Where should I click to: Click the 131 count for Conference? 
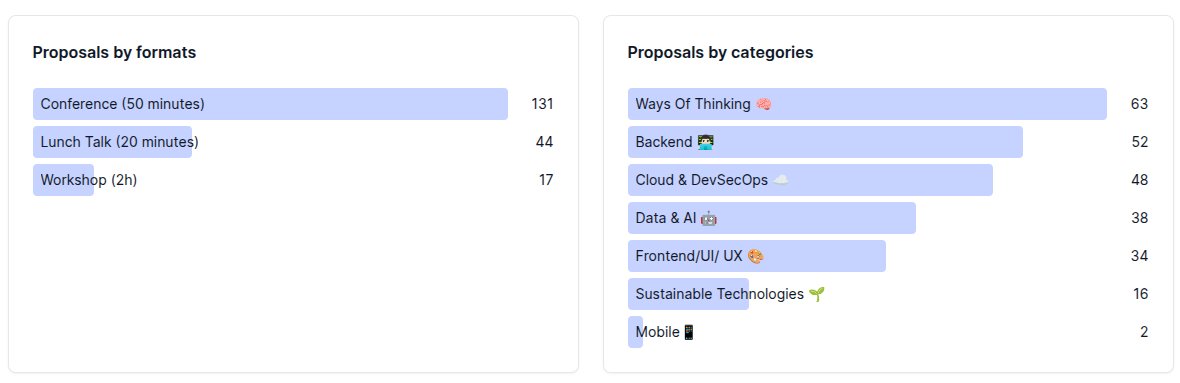pyautogui.click(x=542, y=104)
